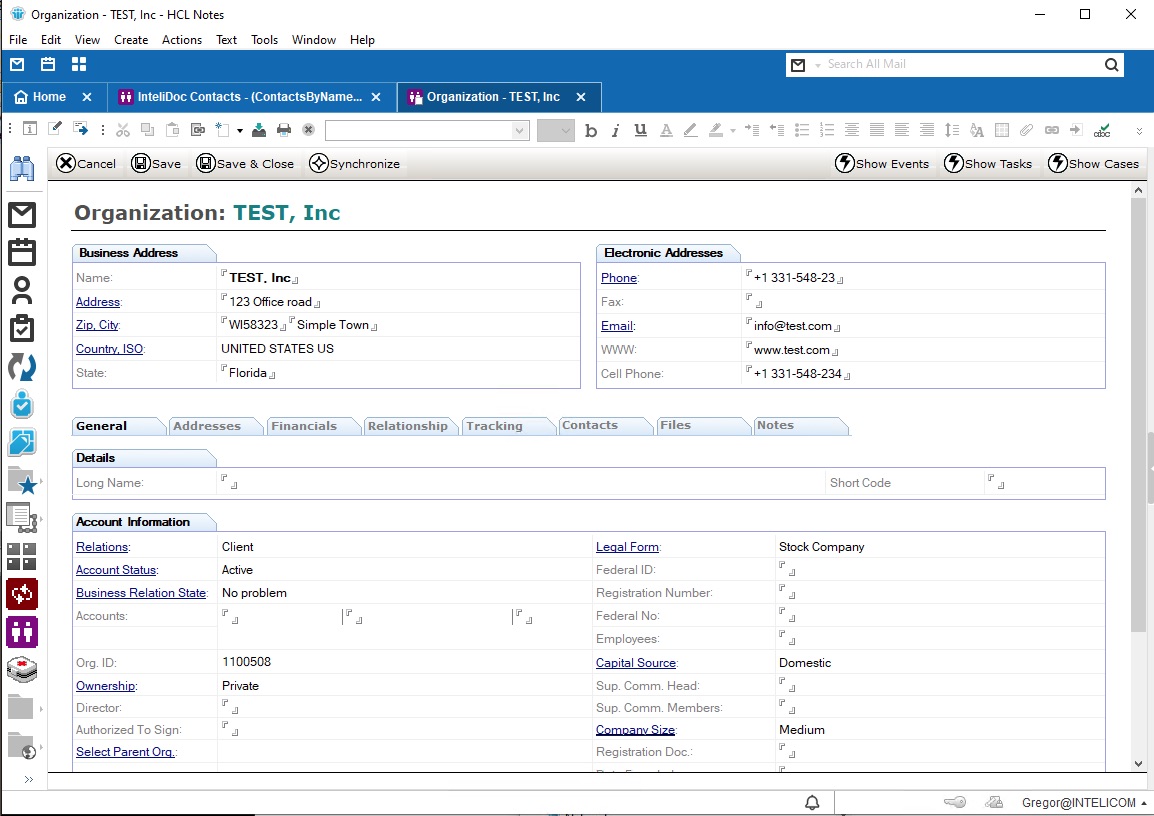Open the font name dropdown
The image size is (1154, 816).
519,131
